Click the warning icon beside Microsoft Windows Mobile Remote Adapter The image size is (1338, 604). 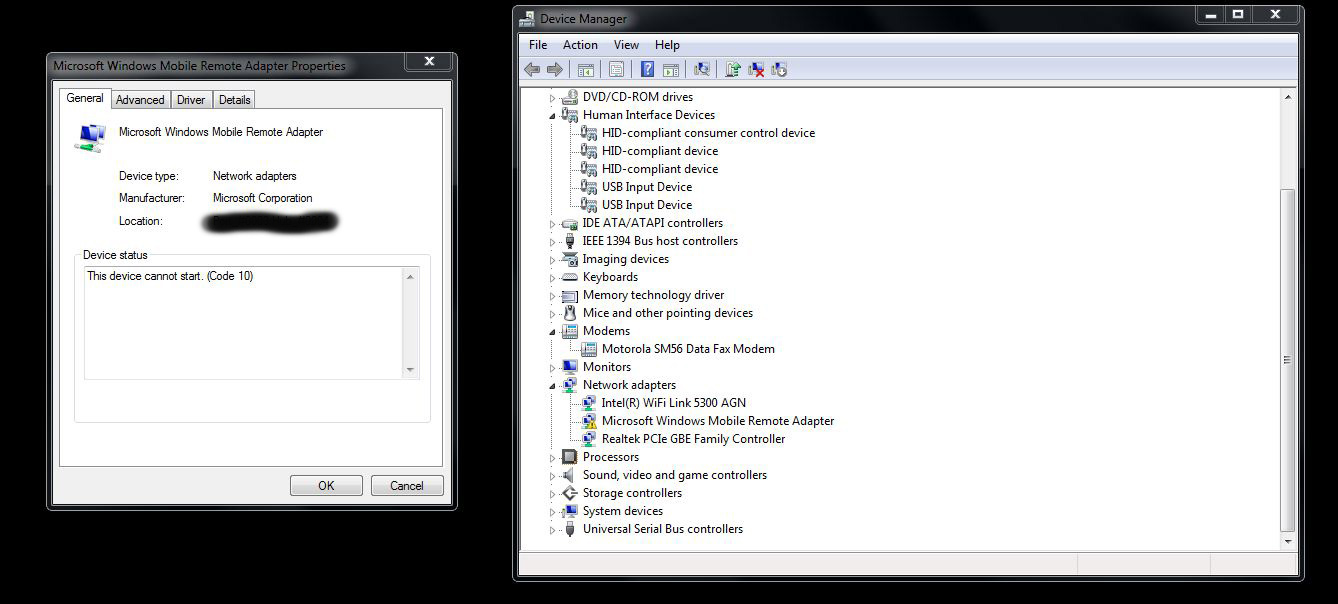click(x=589, y=421)
